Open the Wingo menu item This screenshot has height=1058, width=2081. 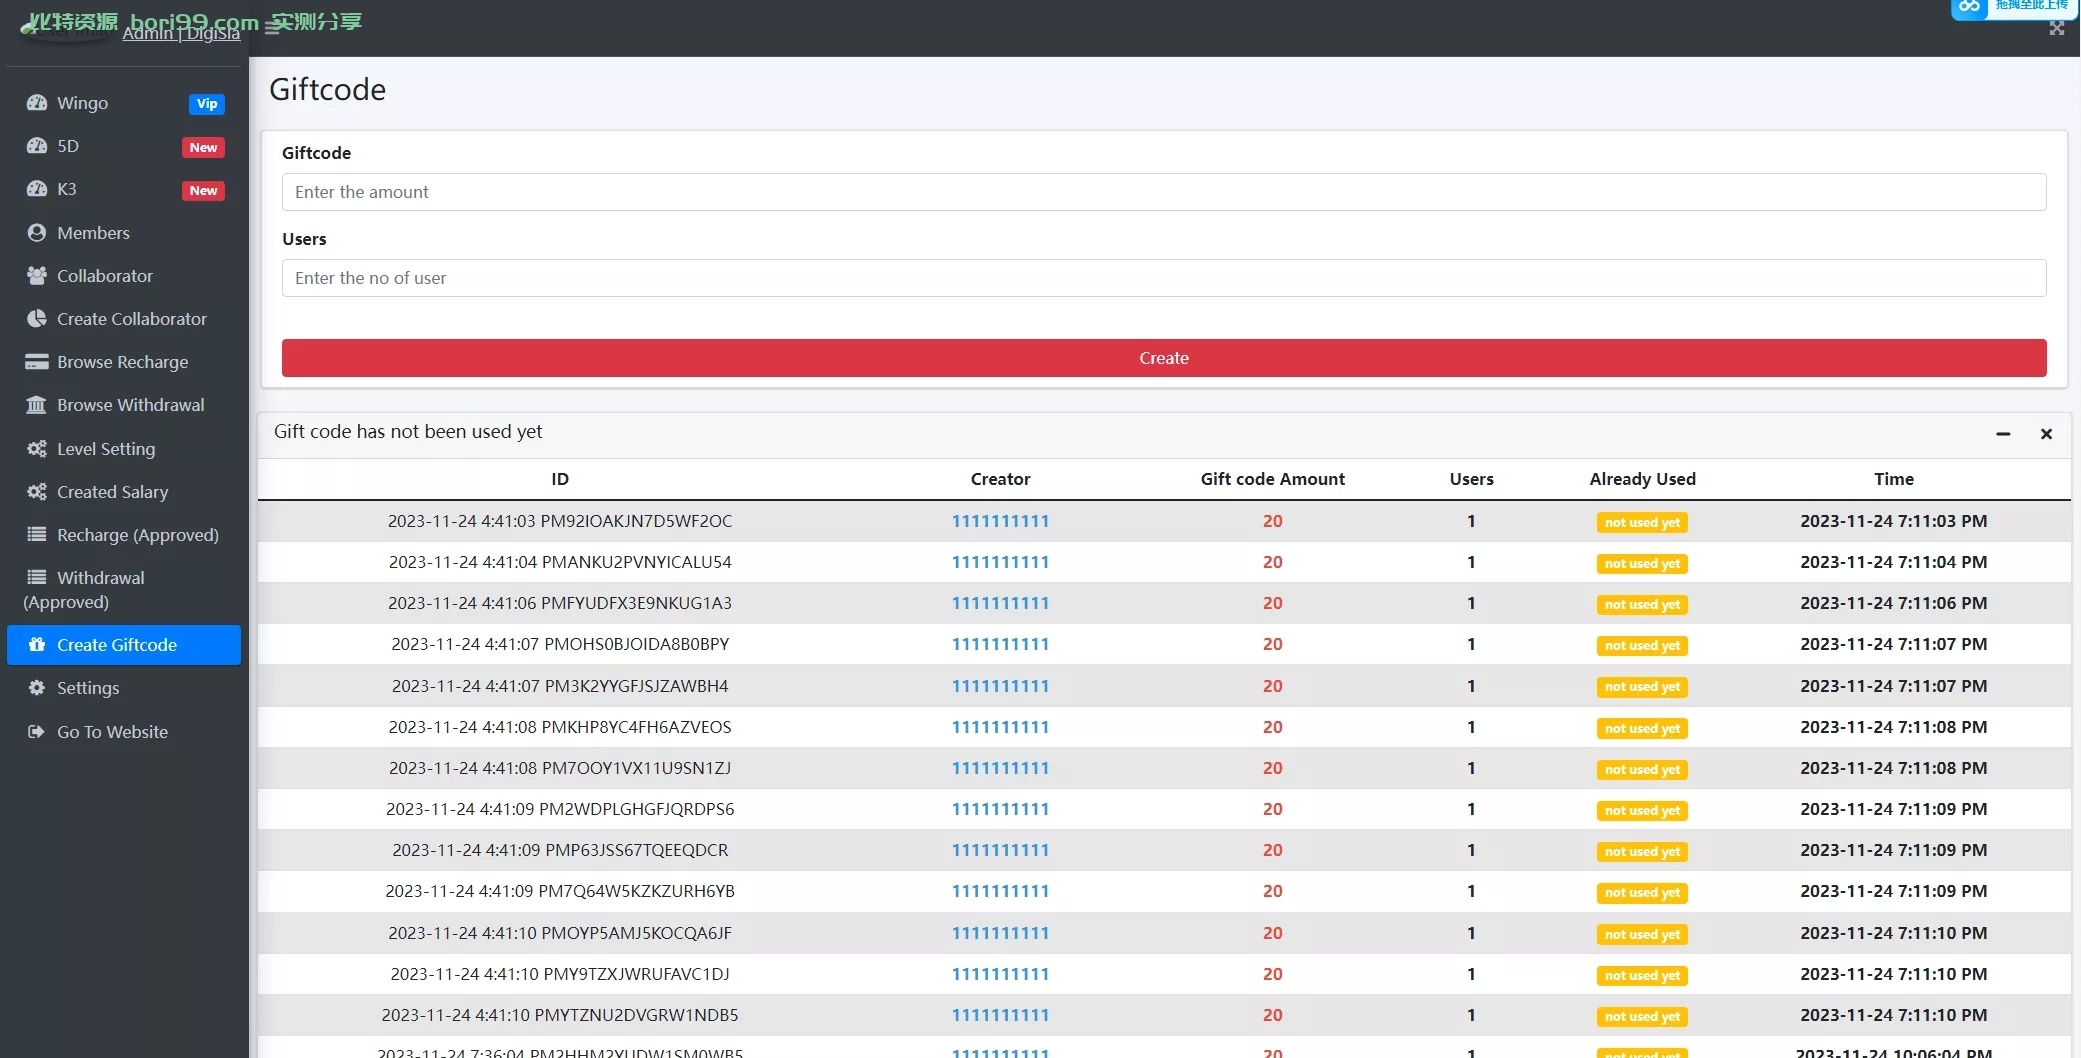pyautogui.click(x=124, y=103)
